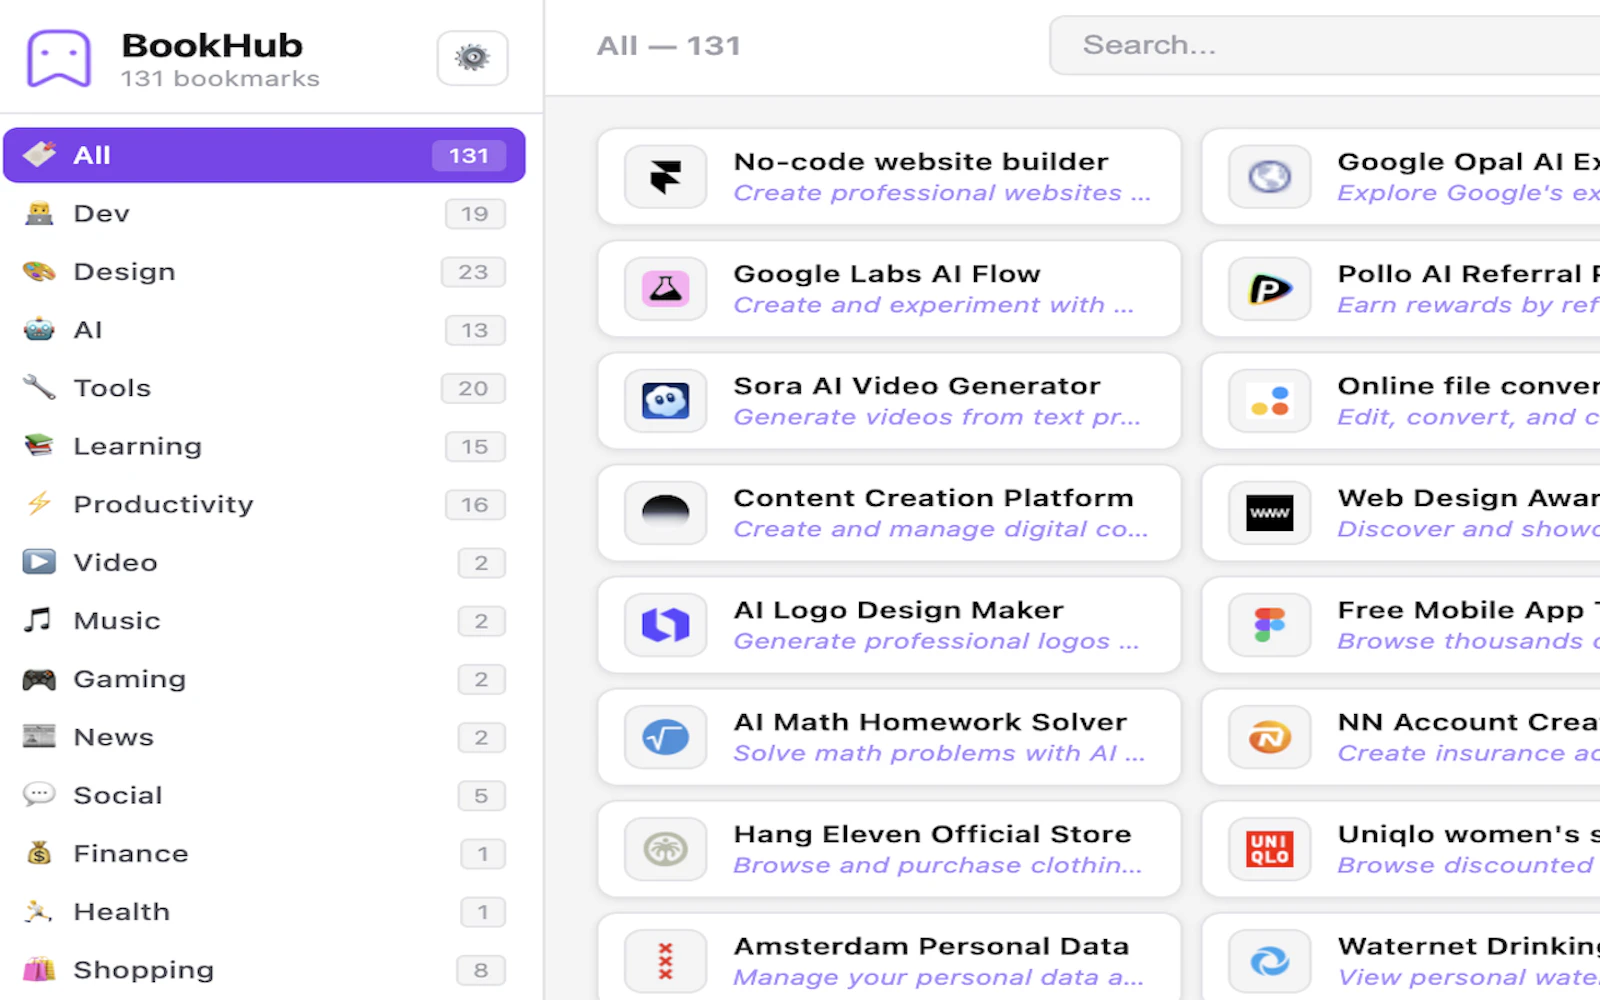Select the All category in sidebar

264,155
